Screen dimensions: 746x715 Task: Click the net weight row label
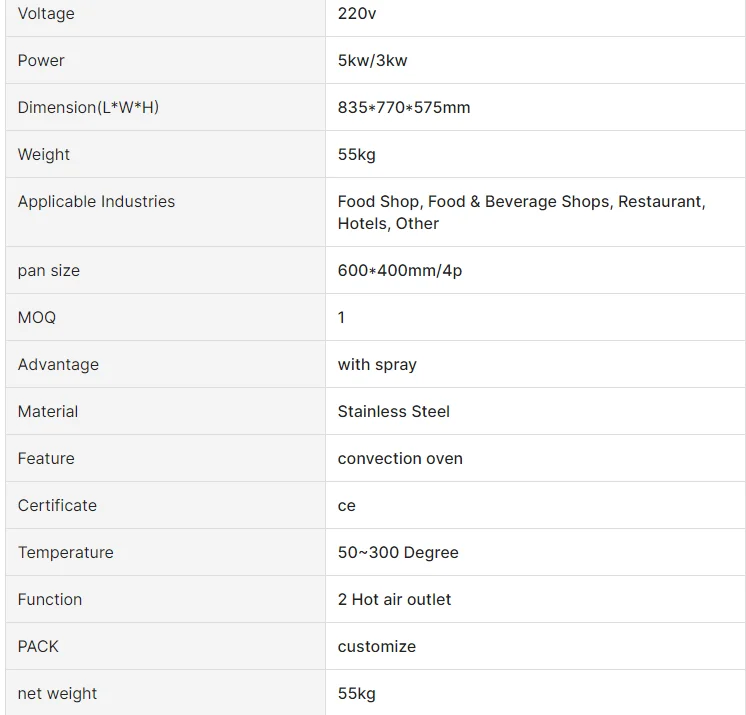pyautogui.click(x=57, y=694)
